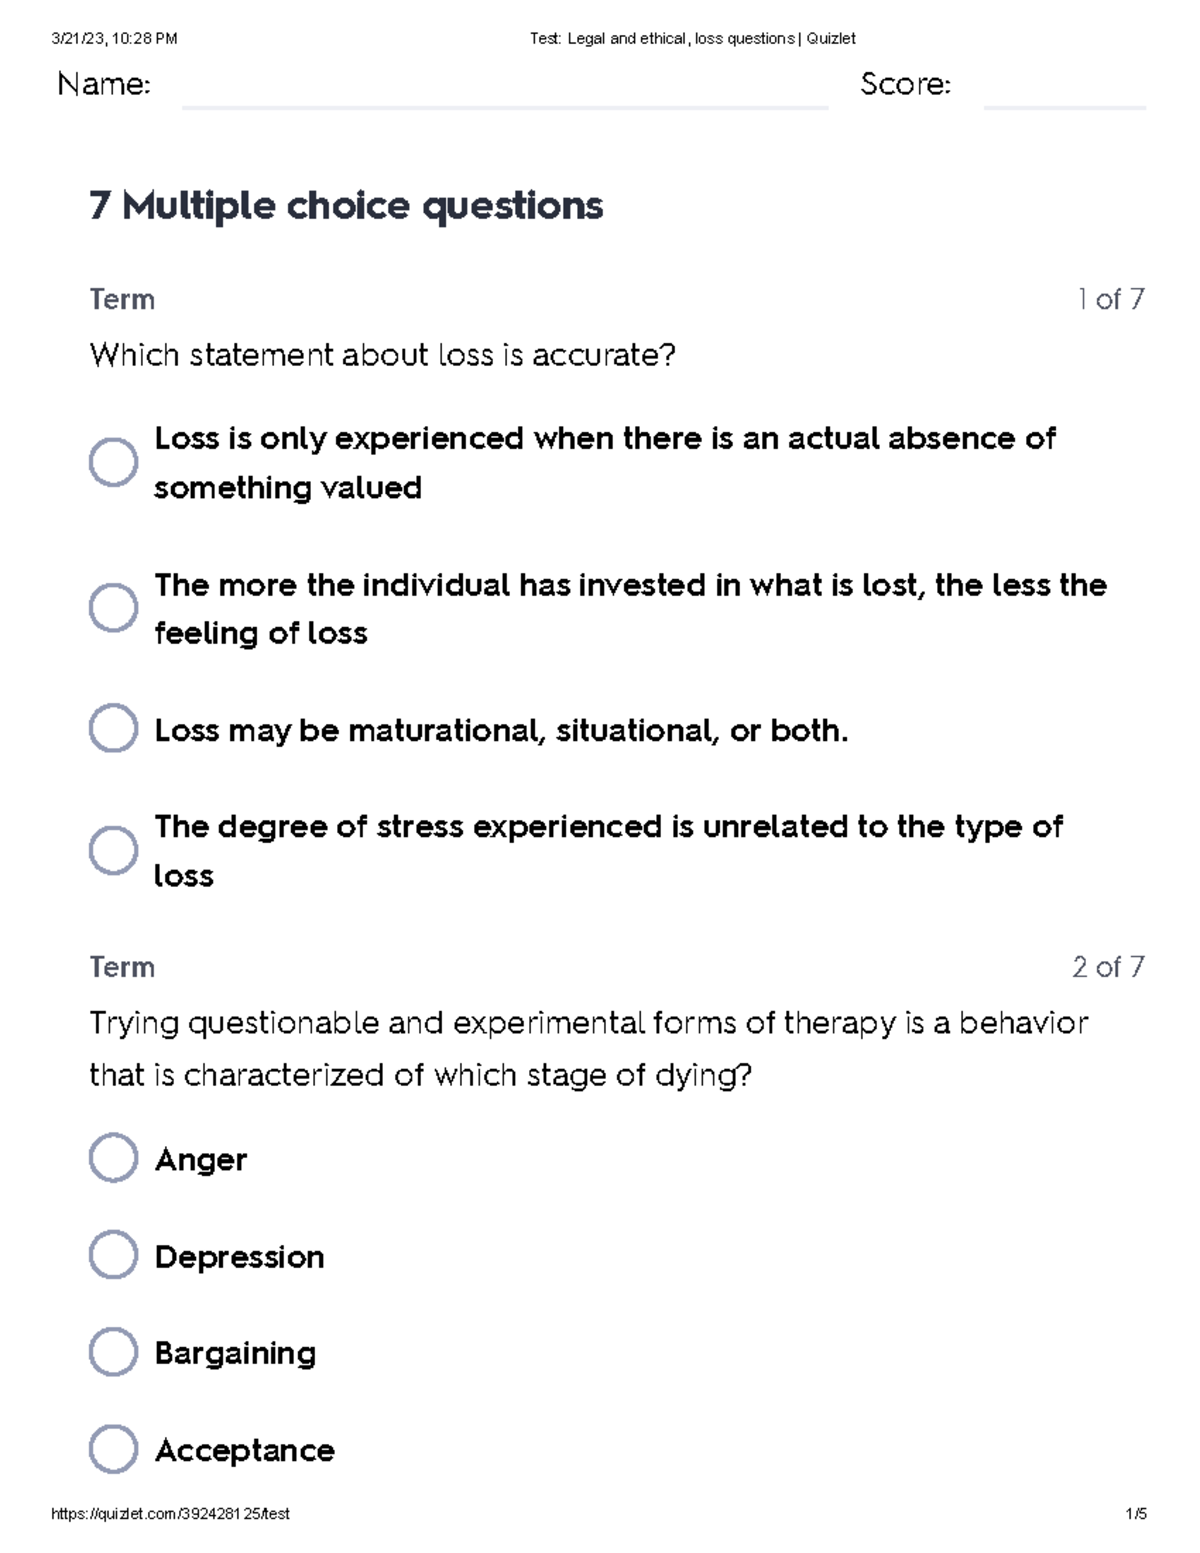
Task: Select radio for 'Loss may be maturational'
Action: (x=113, y=728)
